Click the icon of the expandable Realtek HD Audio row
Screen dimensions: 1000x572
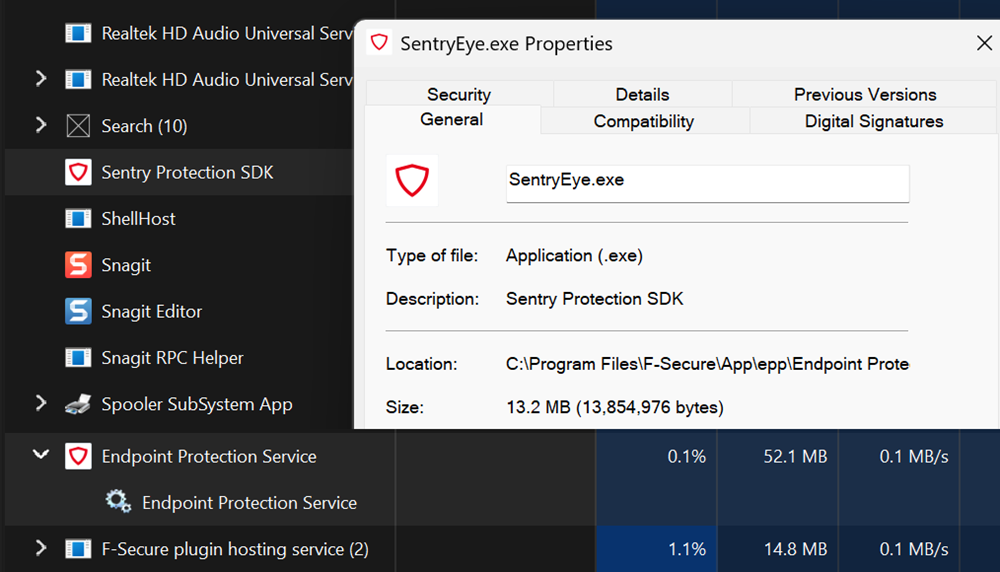pos(78,80)
